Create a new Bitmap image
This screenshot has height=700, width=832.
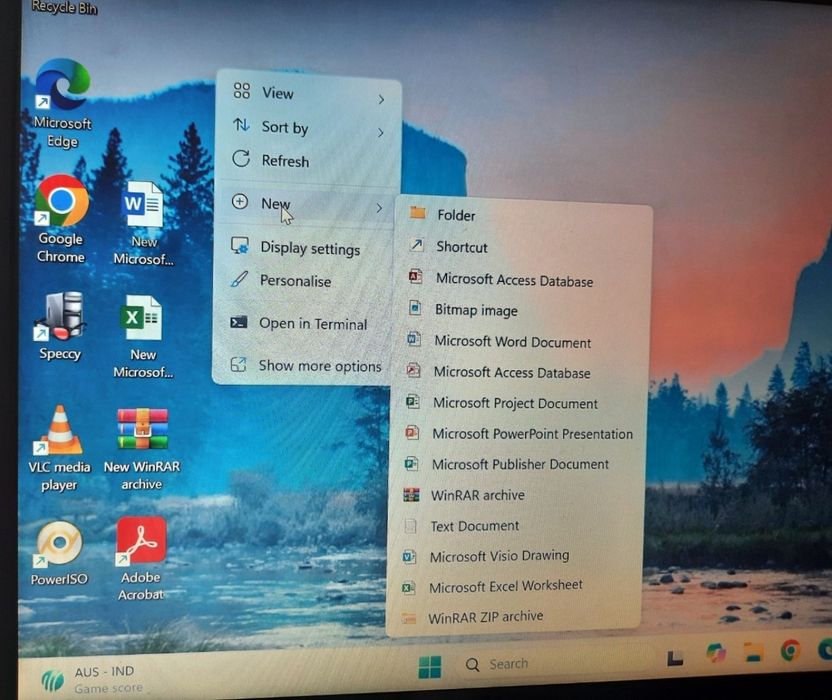(521, 310)
